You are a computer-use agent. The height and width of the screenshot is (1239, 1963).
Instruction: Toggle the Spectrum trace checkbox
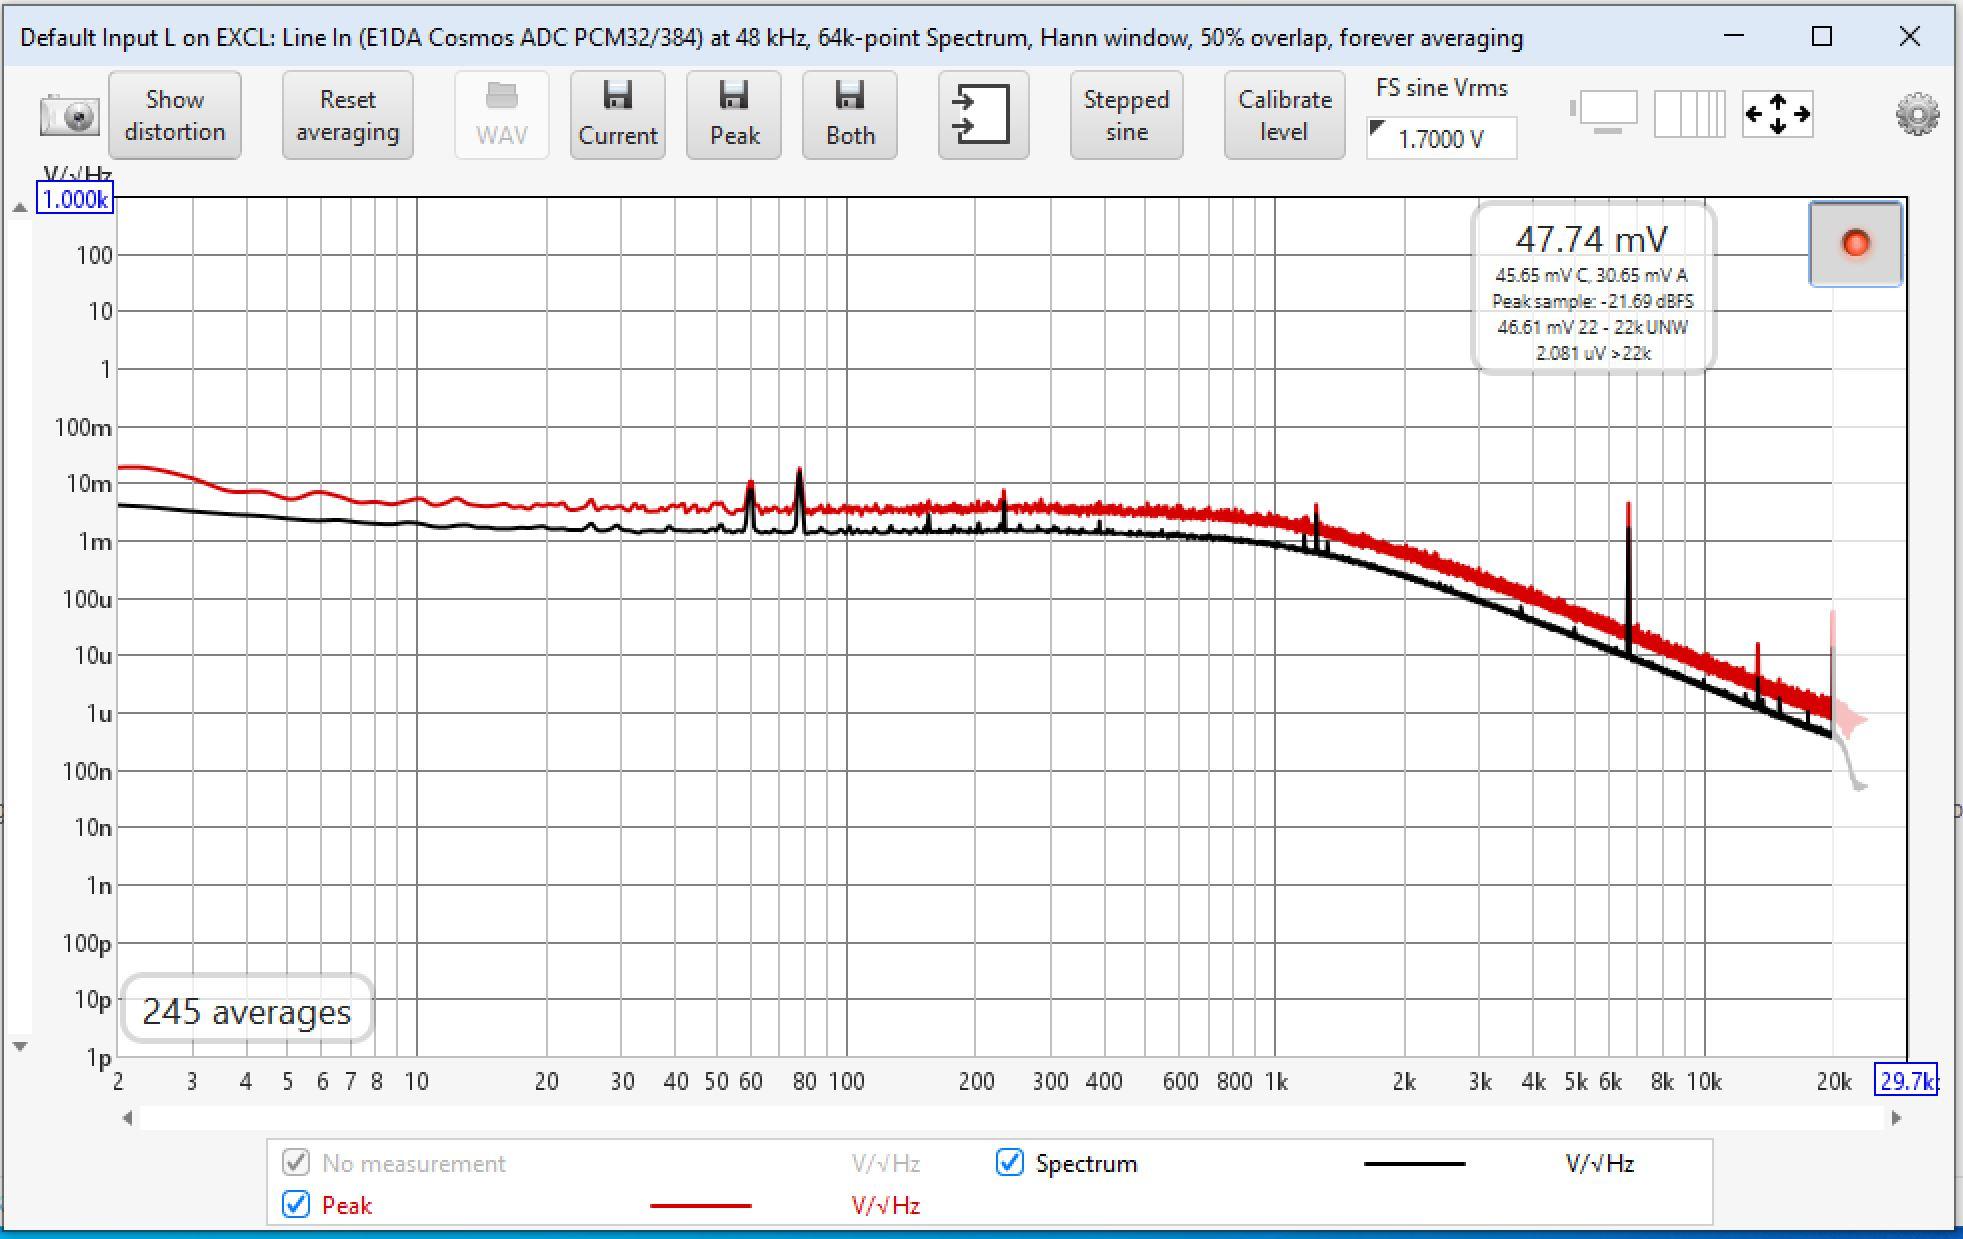1010,1163
